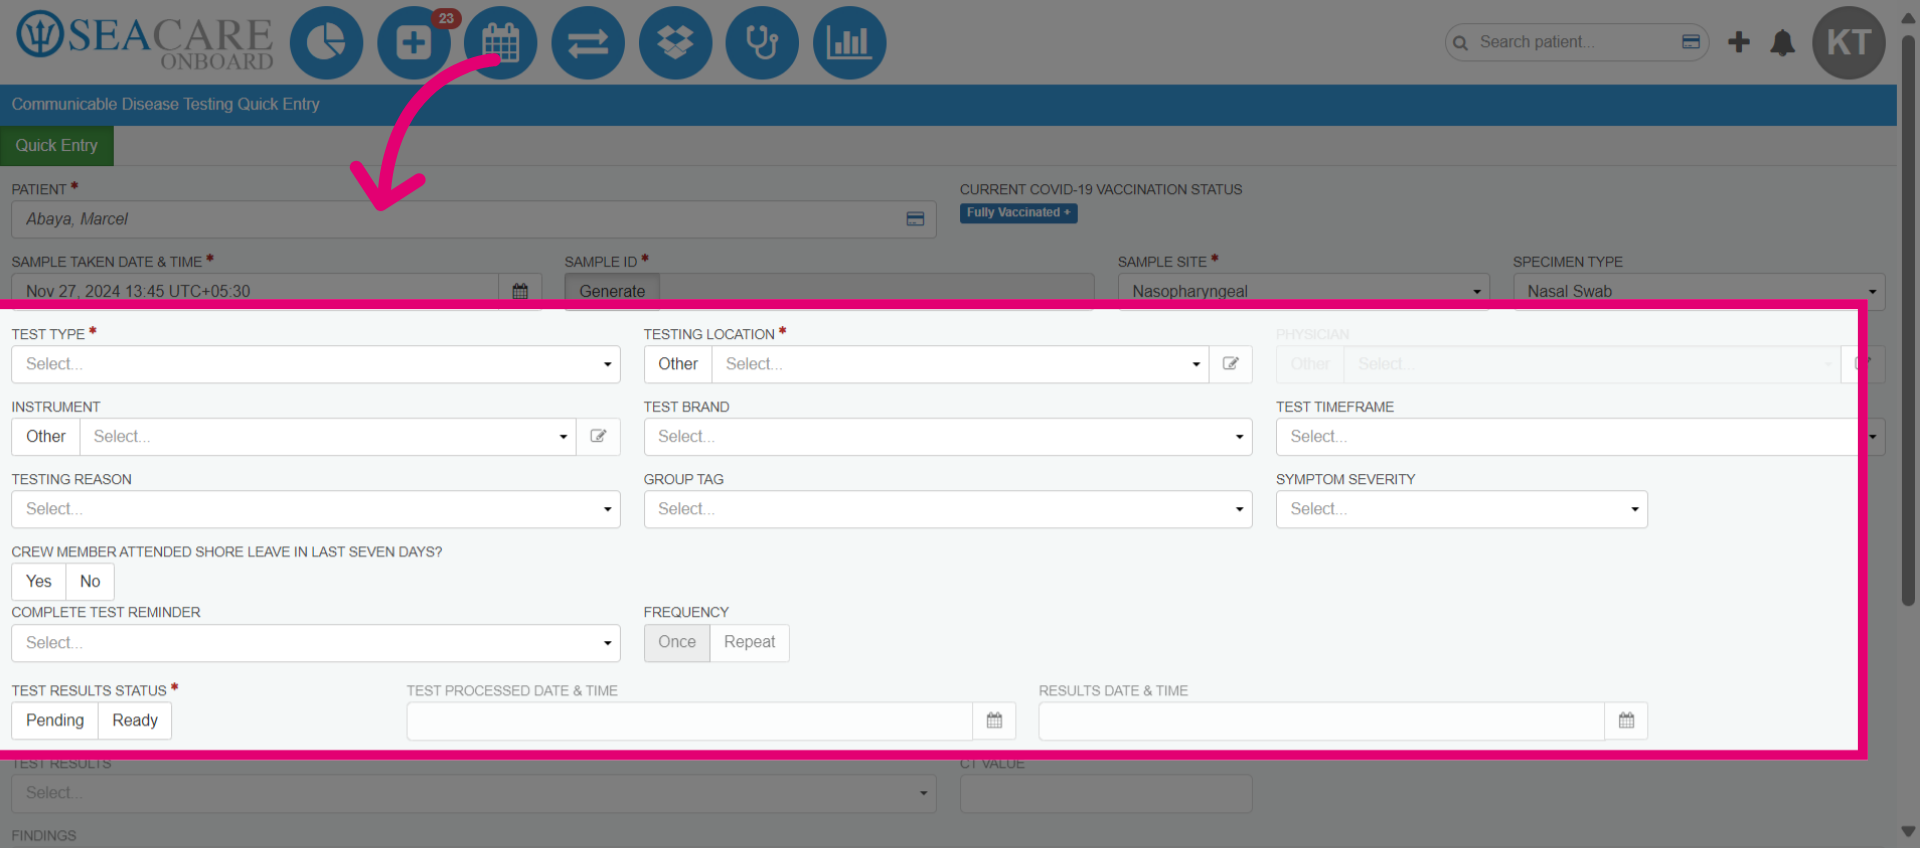1920x848 pixels.
Task: Click the Search patient input field
Action: (1577, 42)
